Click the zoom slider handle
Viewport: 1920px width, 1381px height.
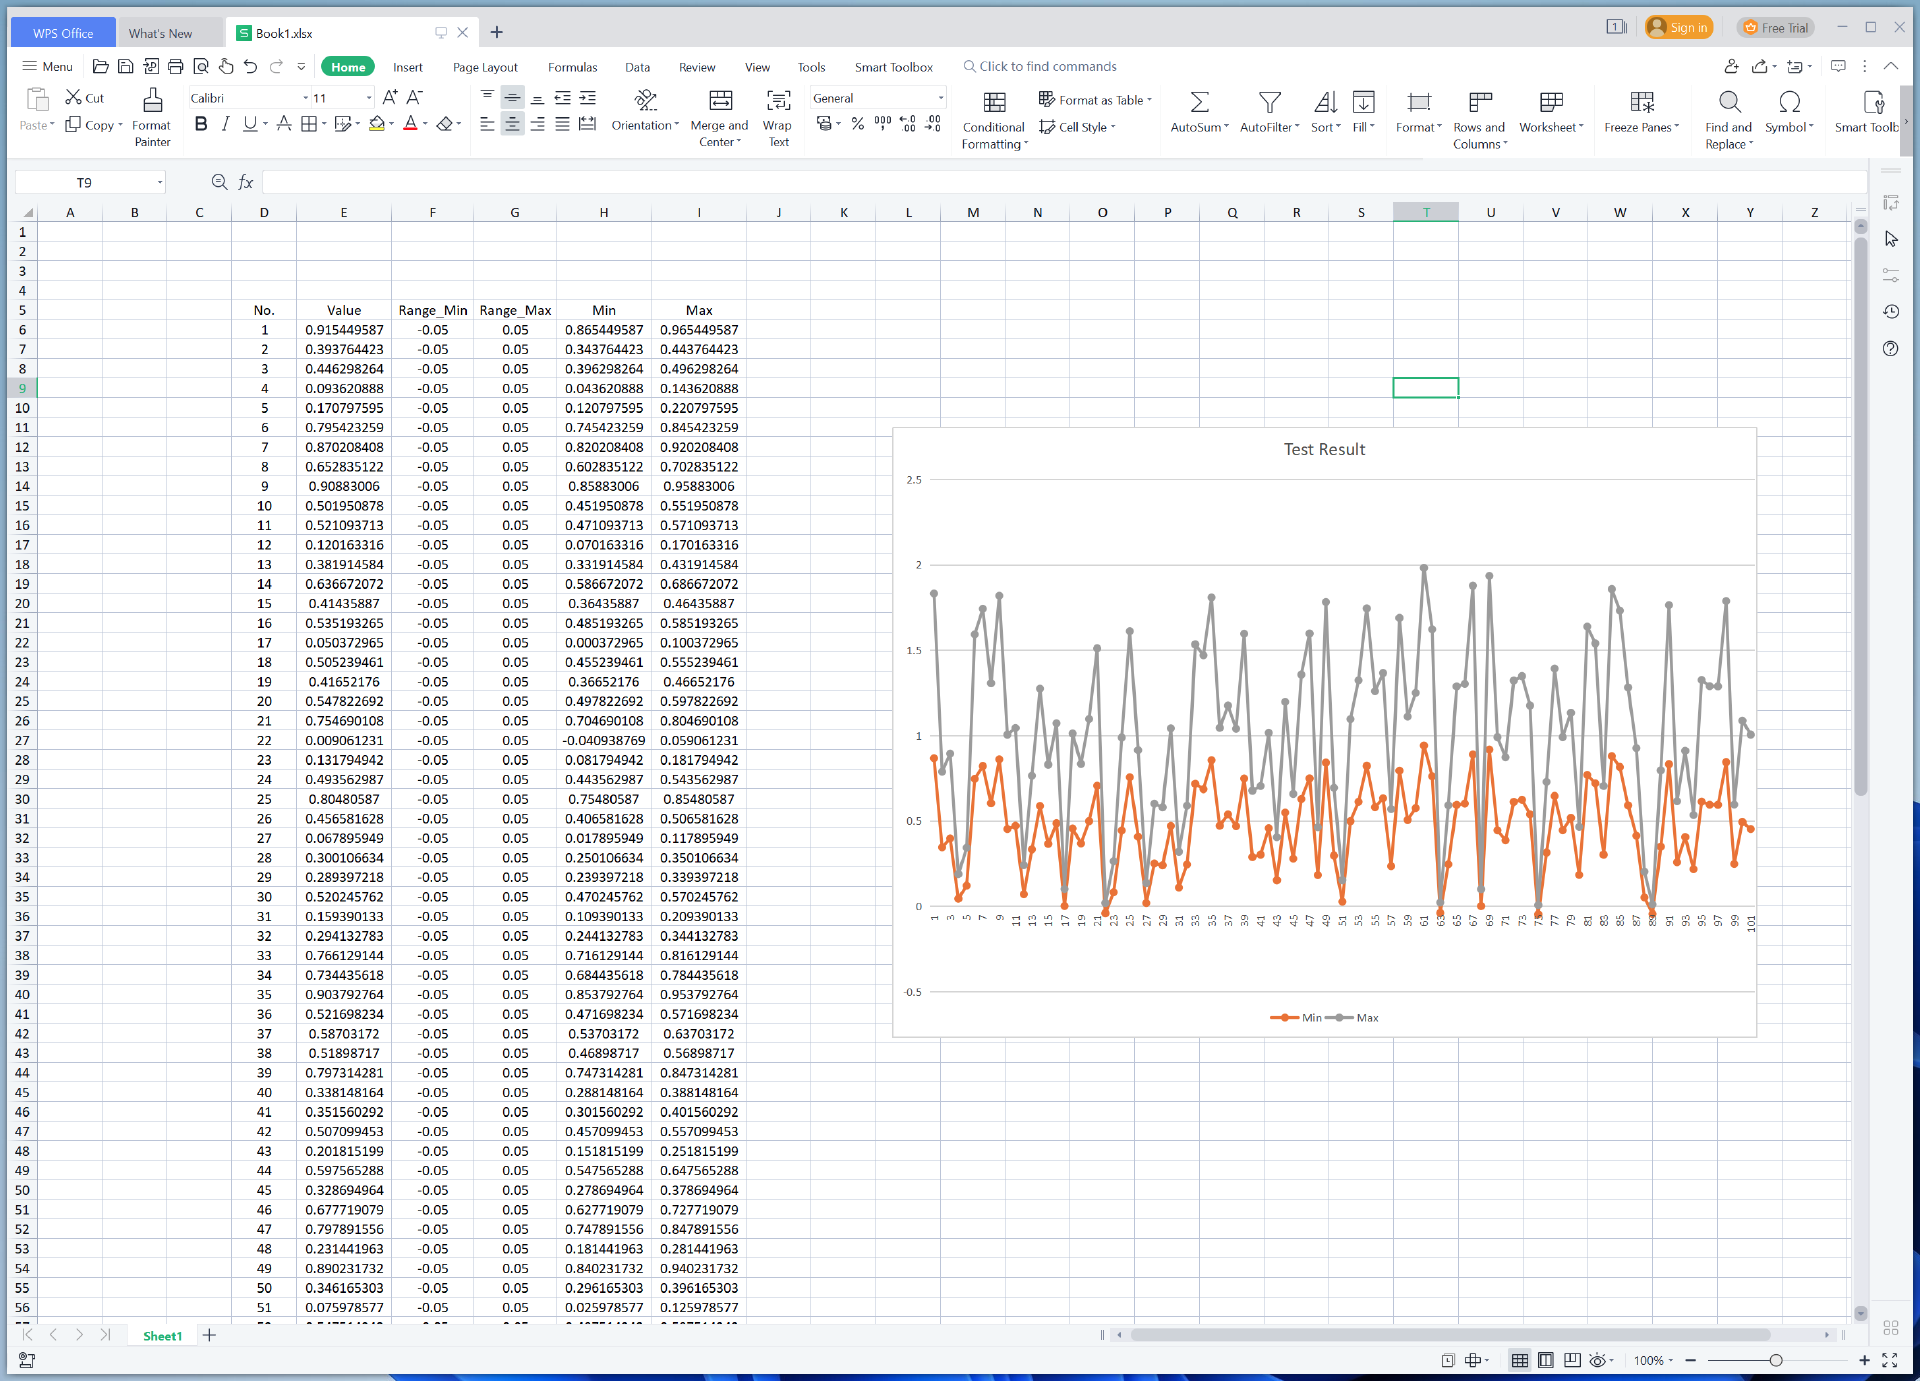[x=1775, y=1360]
